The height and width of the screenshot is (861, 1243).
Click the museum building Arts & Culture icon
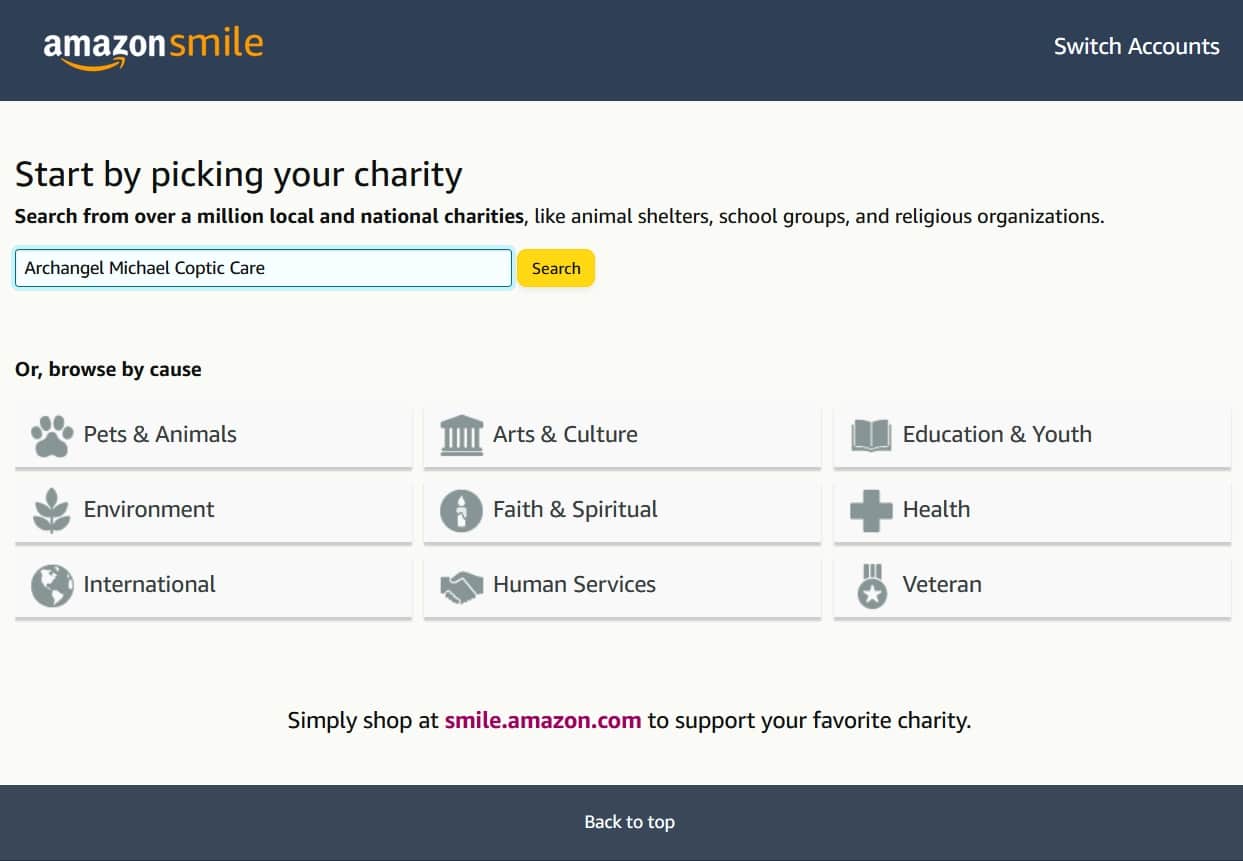tap(461, 436)
